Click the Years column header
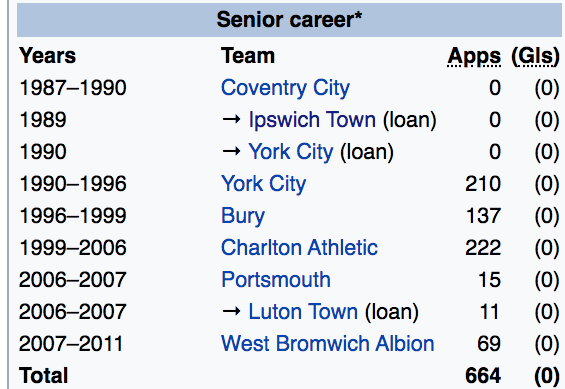 click(x=48, y=56)
